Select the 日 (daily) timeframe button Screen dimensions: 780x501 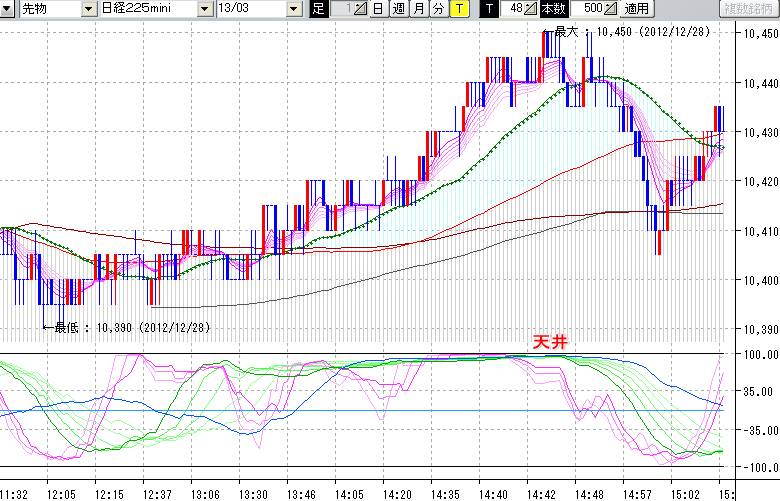tap(377, 9)
